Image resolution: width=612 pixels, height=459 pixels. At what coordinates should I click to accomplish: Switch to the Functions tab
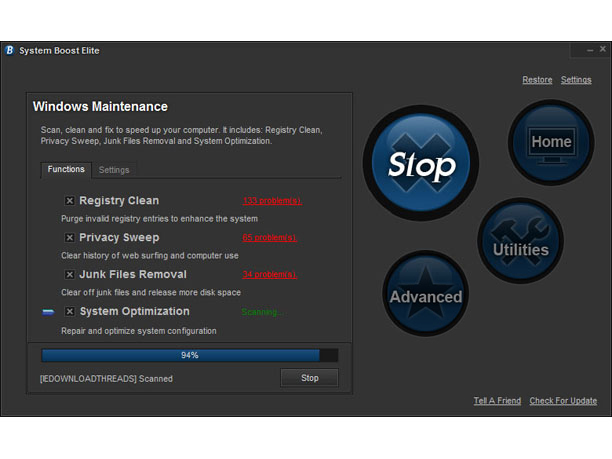point(66,170)
